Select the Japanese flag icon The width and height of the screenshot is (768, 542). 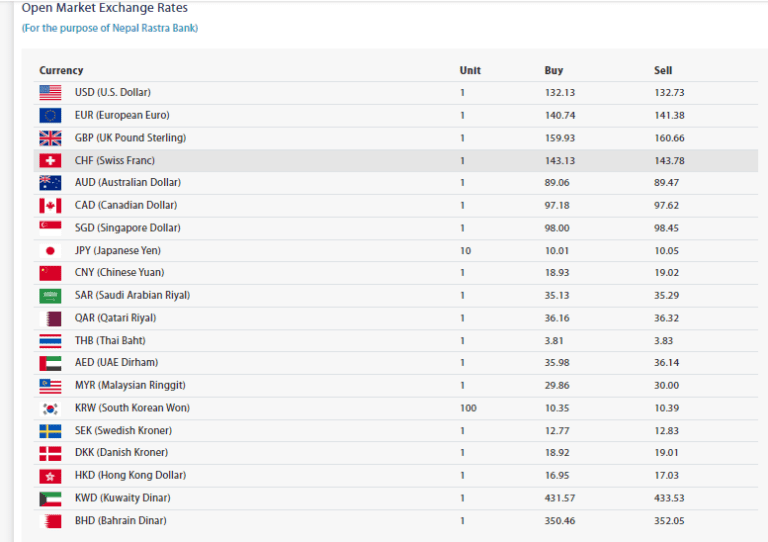pos(50,250)
